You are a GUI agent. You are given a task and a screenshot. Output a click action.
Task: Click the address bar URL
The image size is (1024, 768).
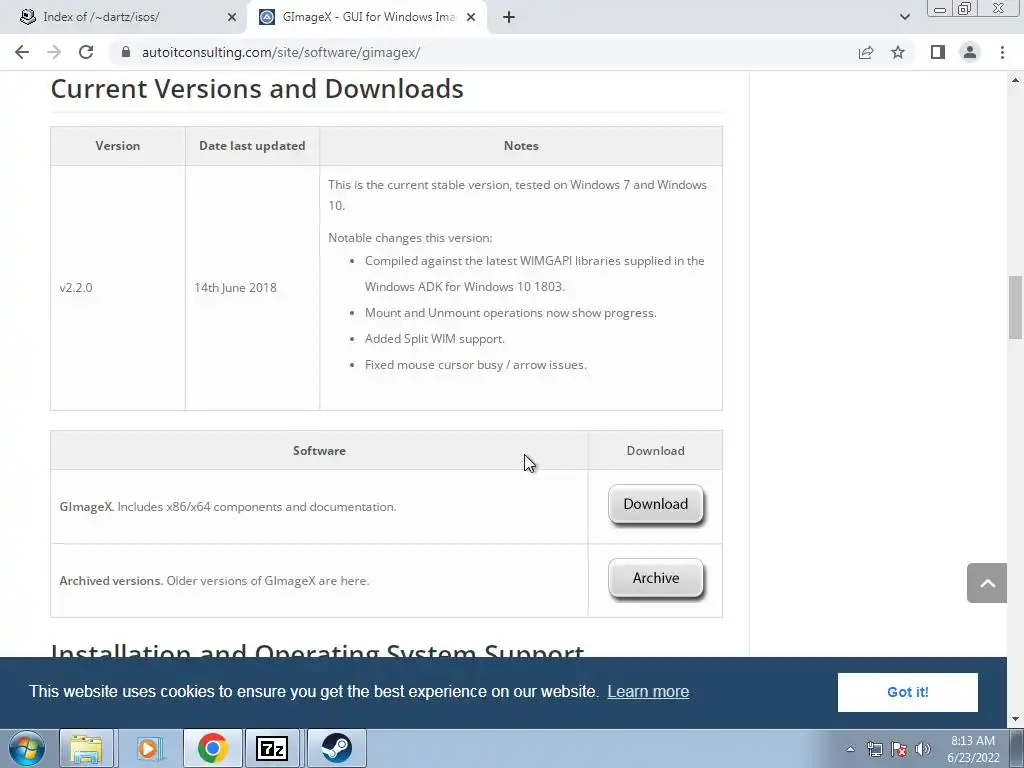click(281, 52)
